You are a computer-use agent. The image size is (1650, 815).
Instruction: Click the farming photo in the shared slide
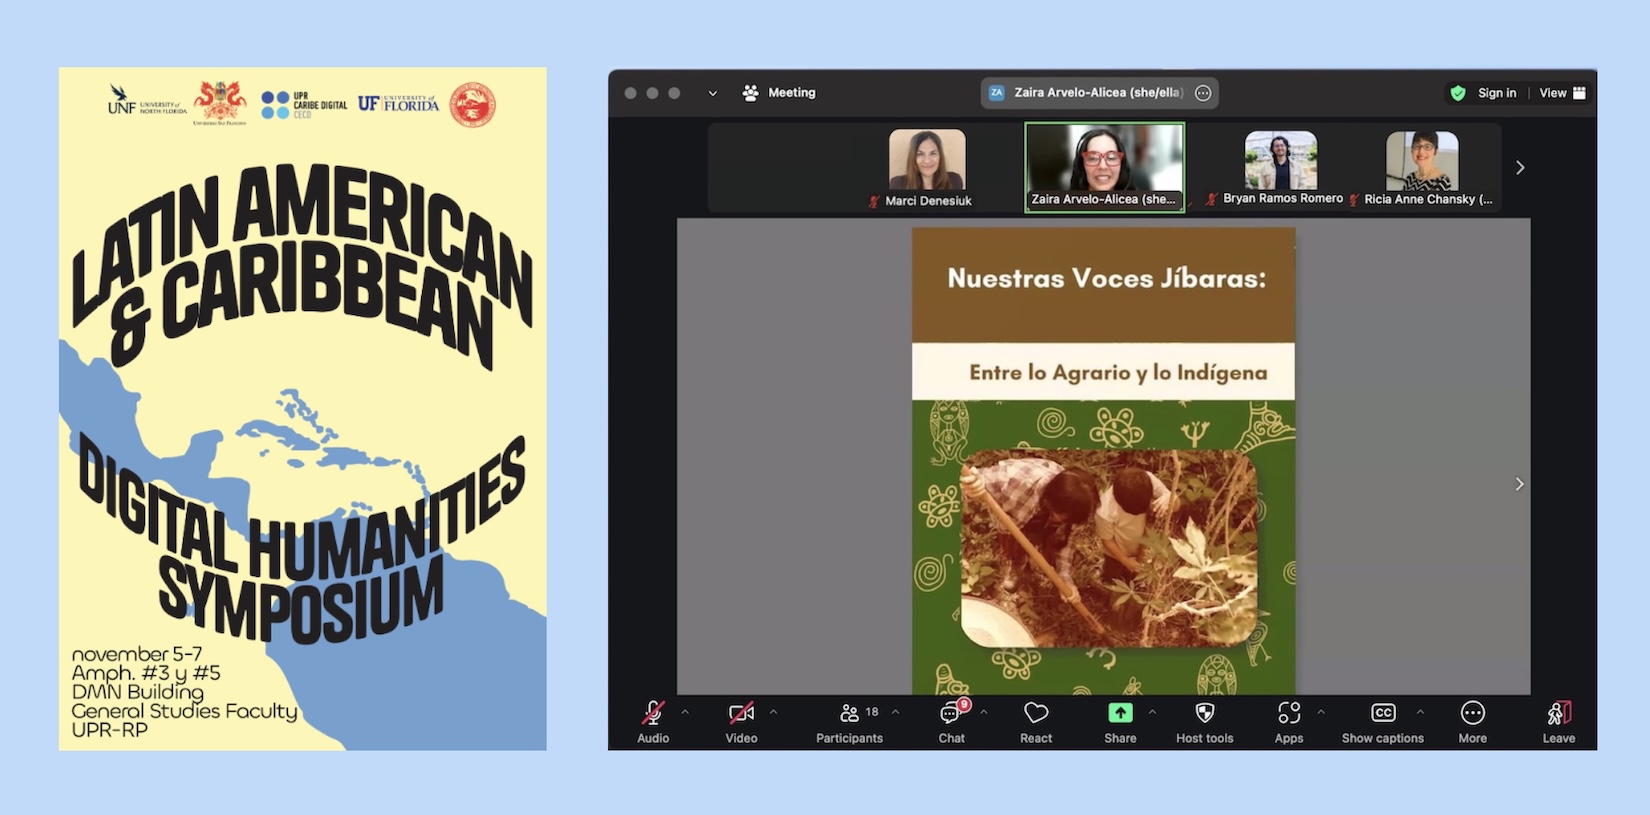click(1109, 547)
